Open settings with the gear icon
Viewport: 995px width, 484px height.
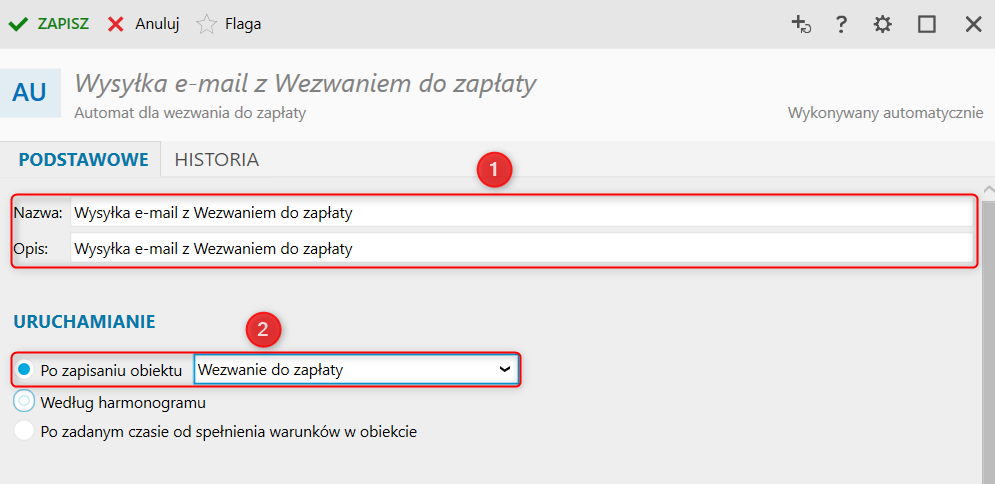point(883,25)
